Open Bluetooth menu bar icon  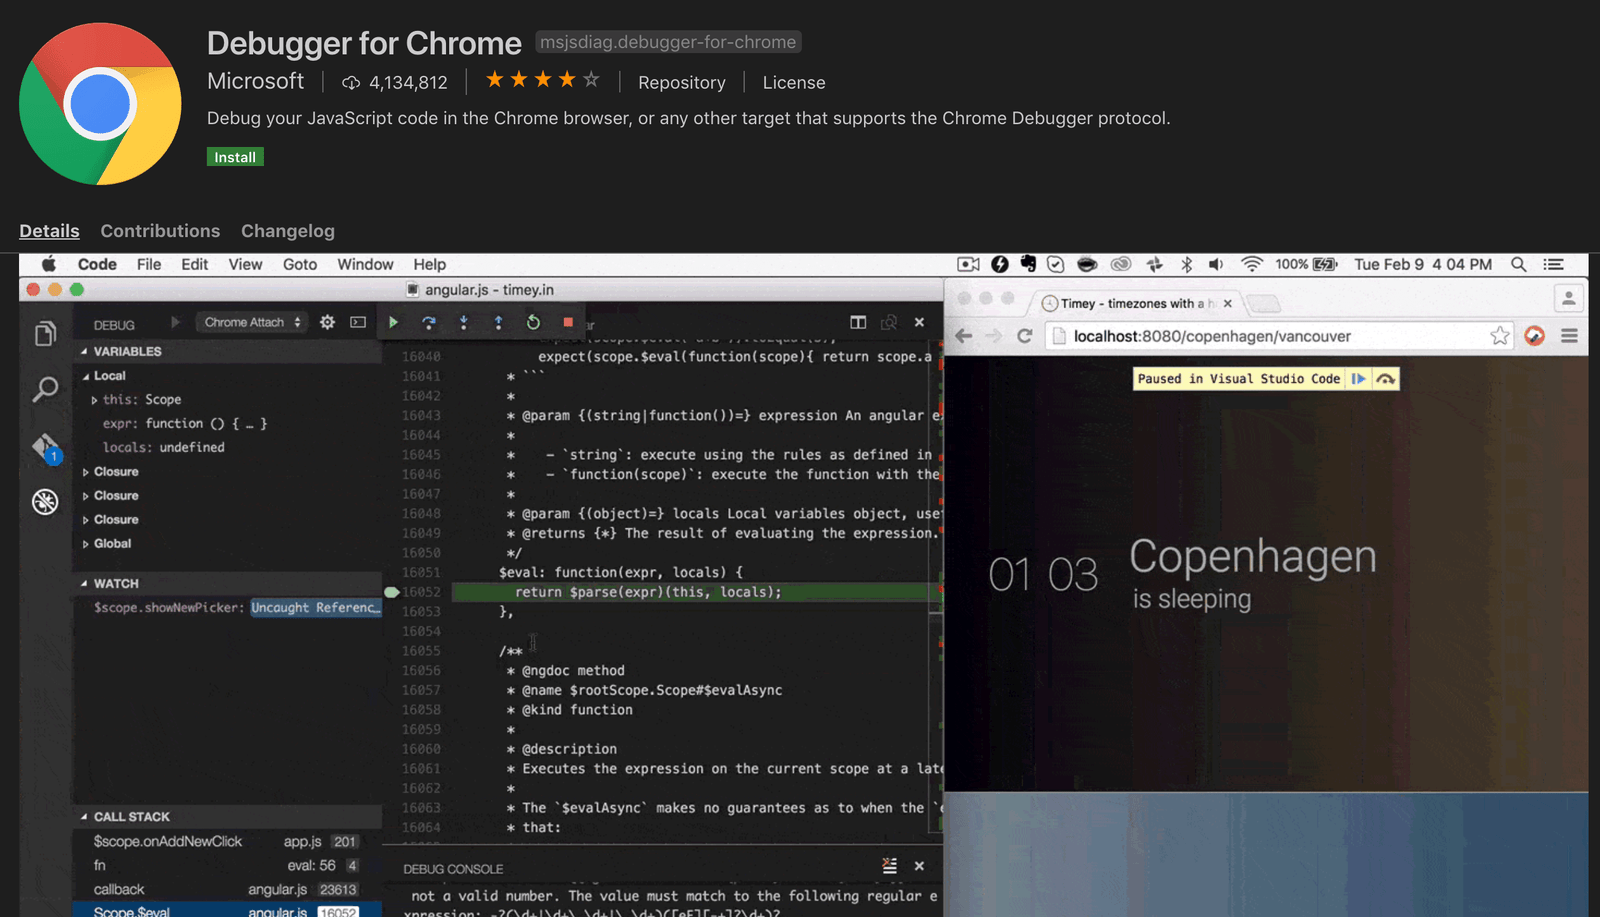pos(1187,264)
